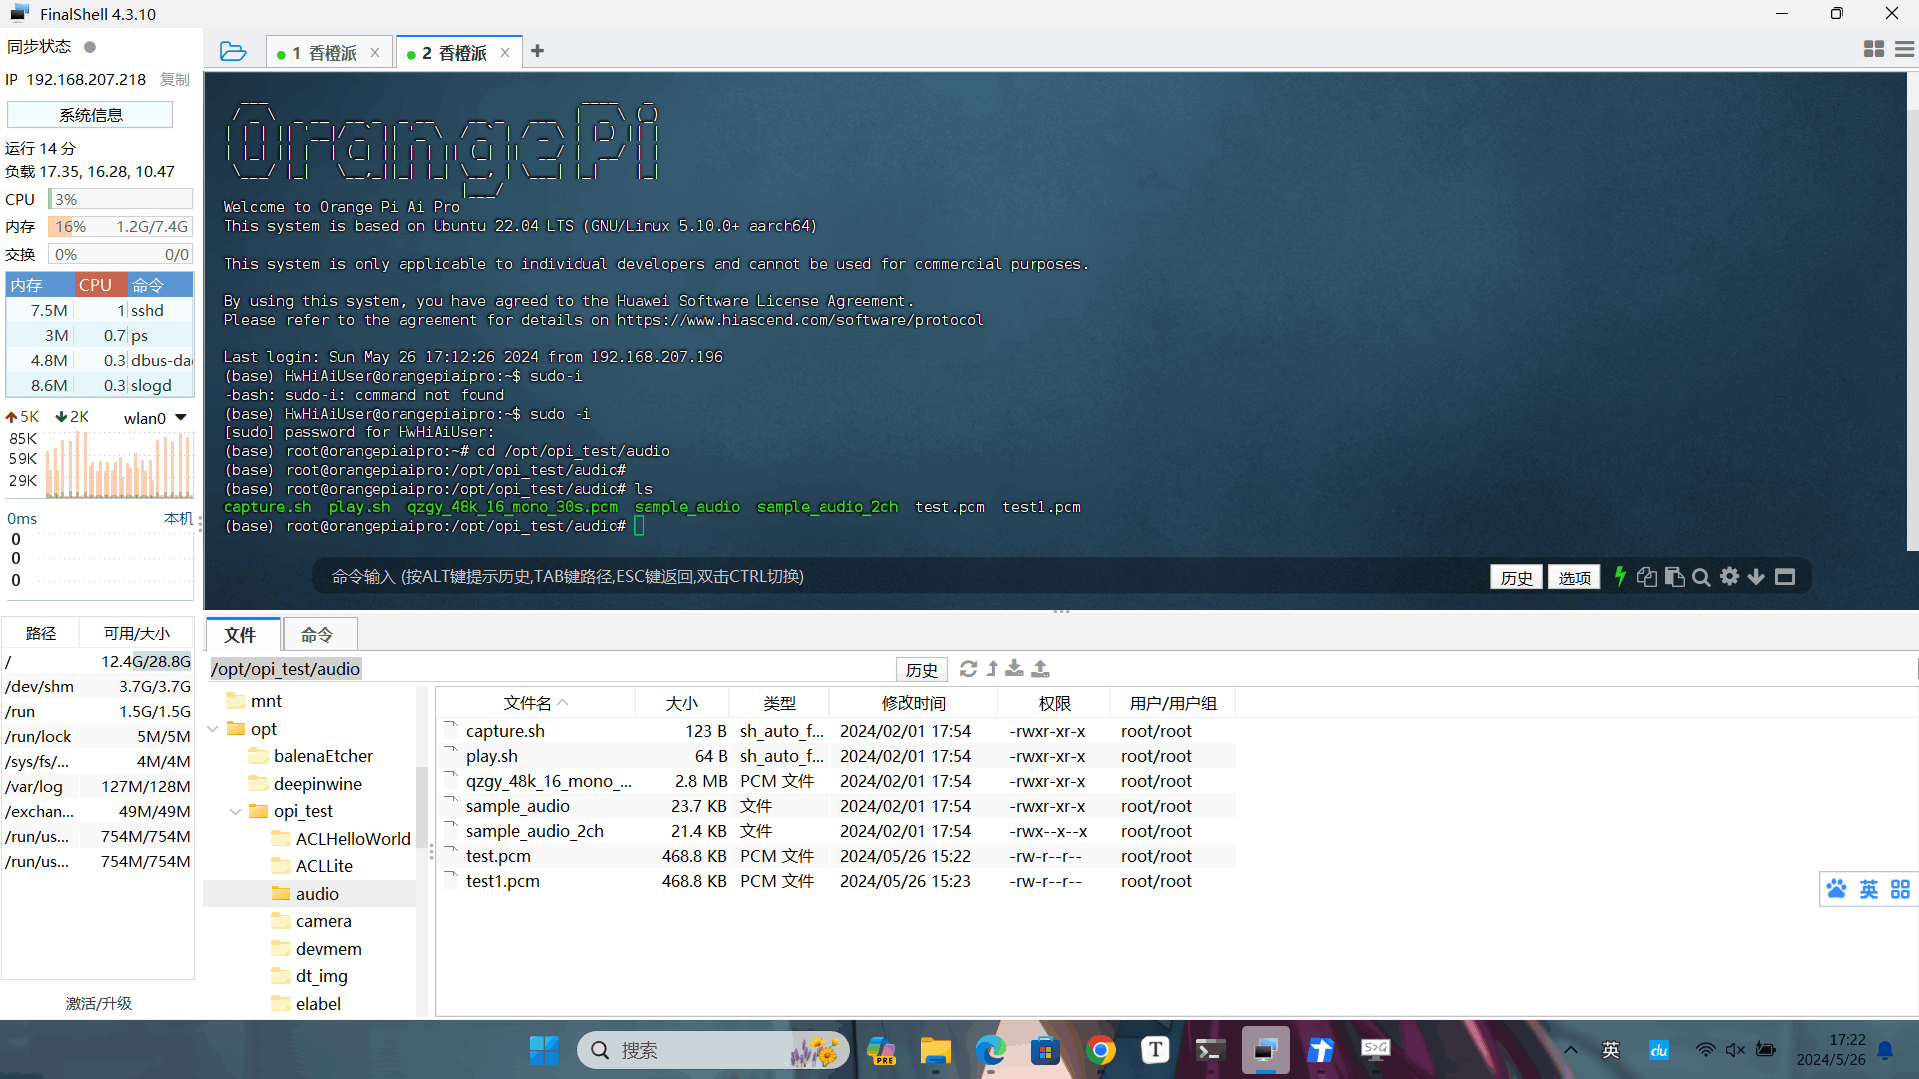1919x1079 pixels.
Task: Open terminal search magnifier icon
Action: 1701,577
